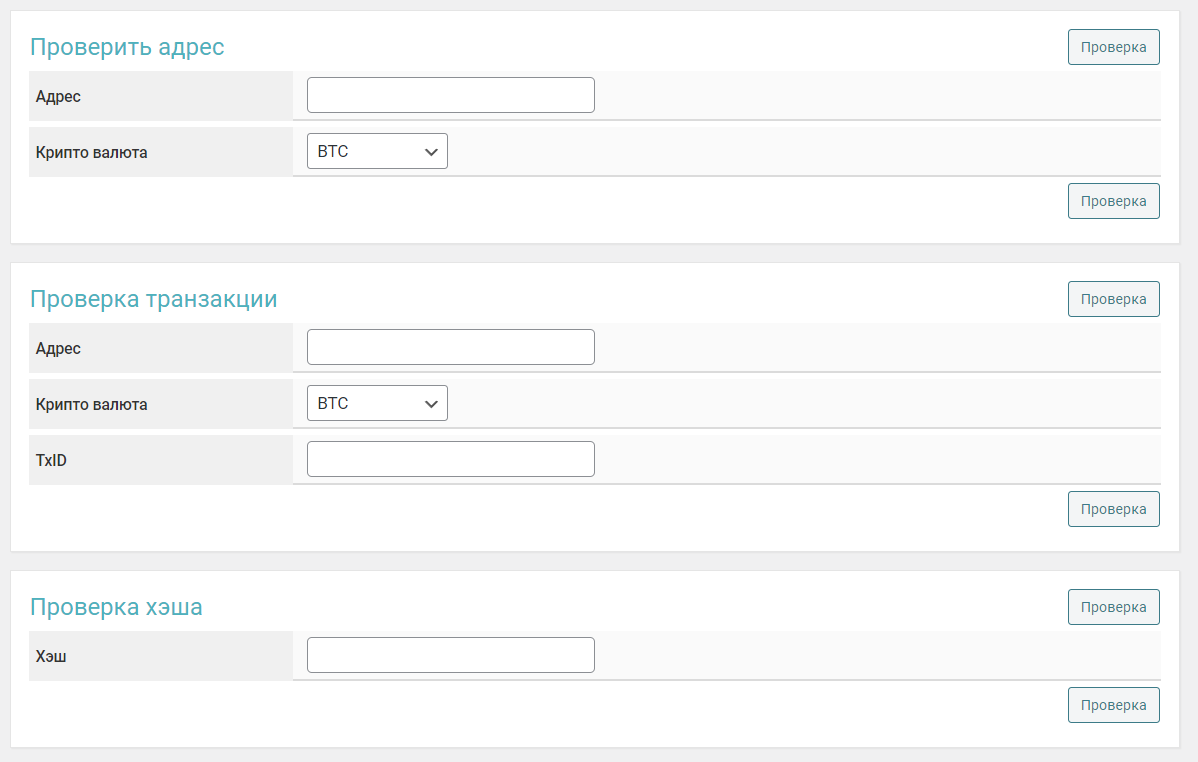Expand the Крипто валюта dropdown in the Проверка транзакции section
This screenshot has width=1198, height=762.
[x=377, y=403]
